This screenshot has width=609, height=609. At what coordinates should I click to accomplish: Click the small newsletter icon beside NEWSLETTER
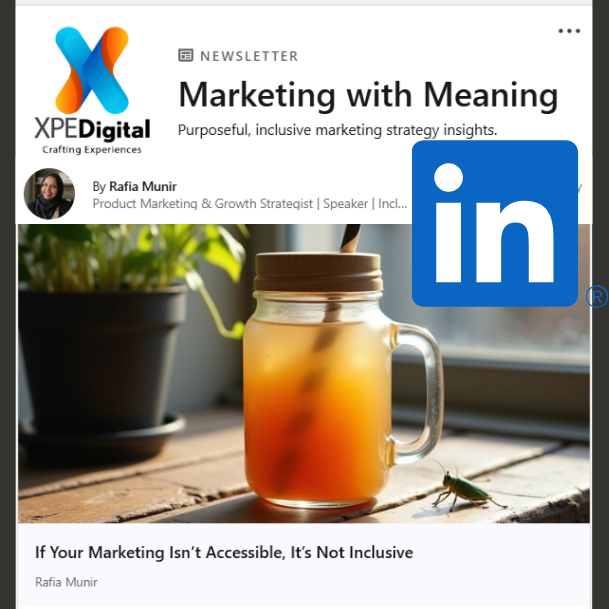(186, 56)
